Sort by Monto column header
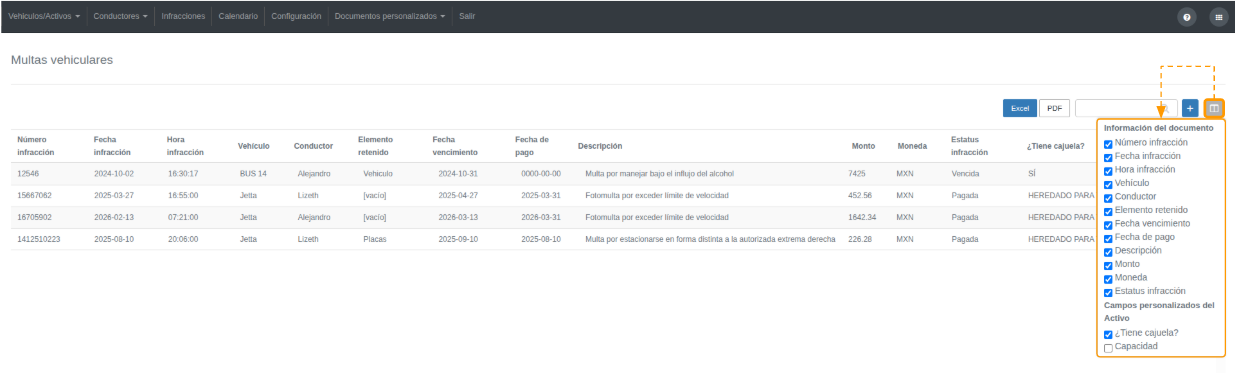Screen dimensions: 1235x373 [x=863, y=146]
